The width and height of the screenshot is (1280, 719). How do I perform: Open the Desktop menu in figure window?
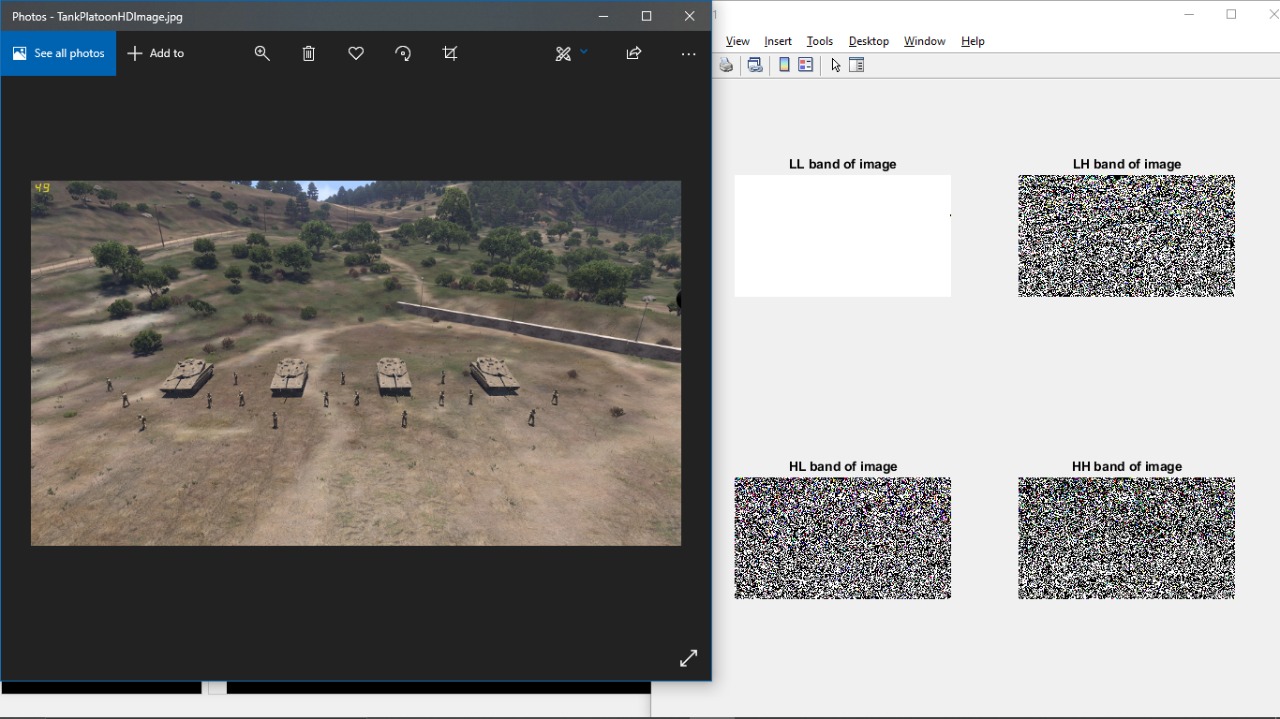(869, 41)
